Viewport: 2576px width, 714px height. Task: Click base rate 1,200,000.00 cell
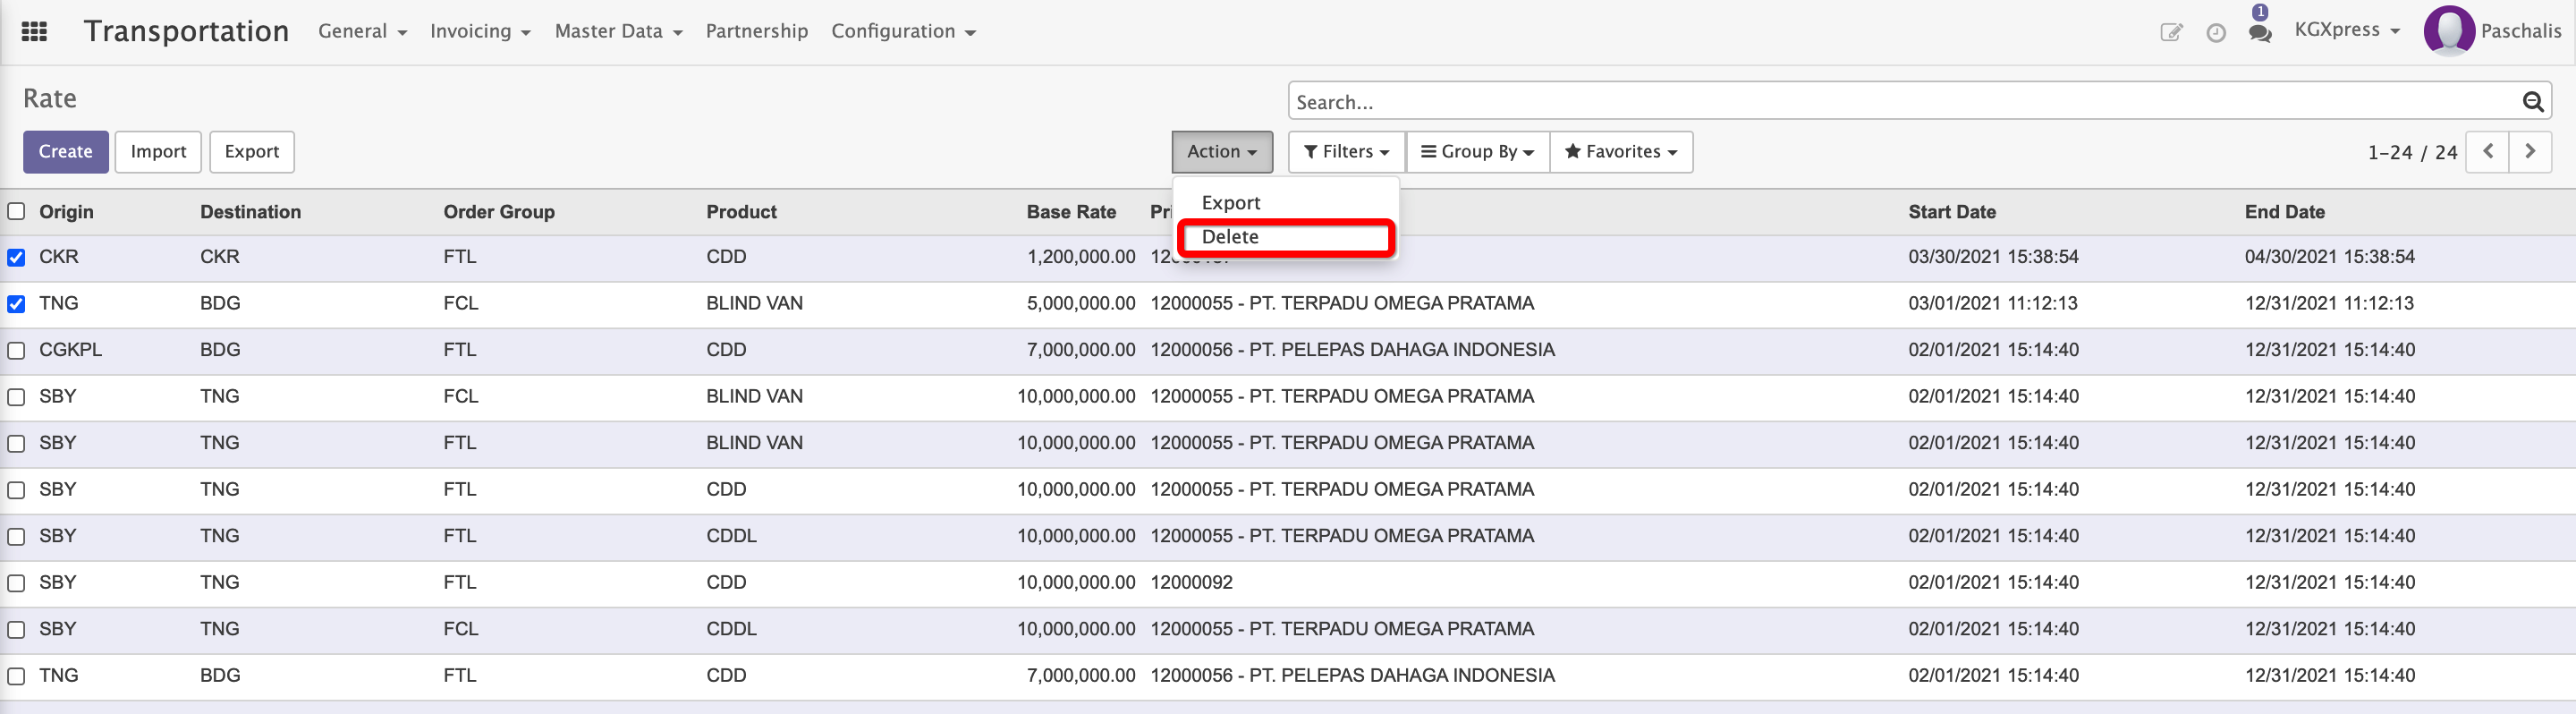coord(1081,257)
